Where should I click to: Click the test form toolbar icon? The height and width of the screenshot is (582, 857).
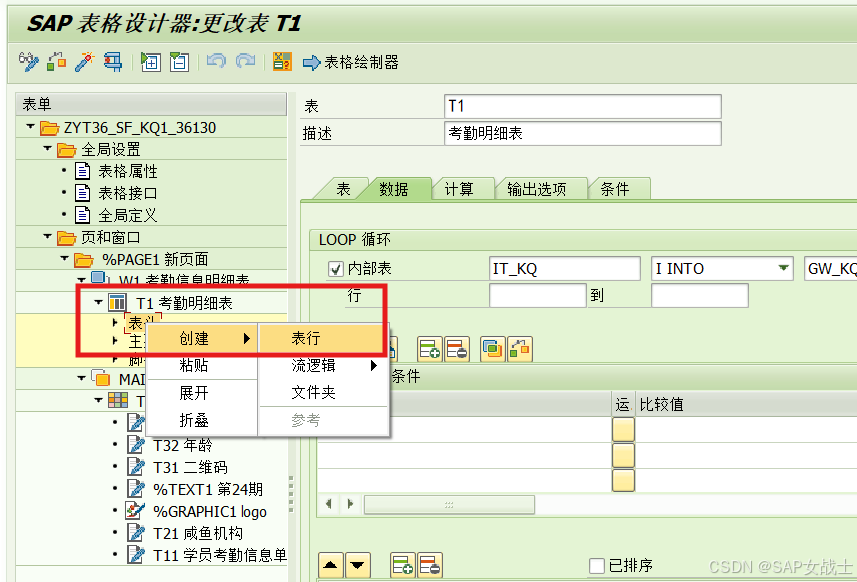(x=113, y=62)
